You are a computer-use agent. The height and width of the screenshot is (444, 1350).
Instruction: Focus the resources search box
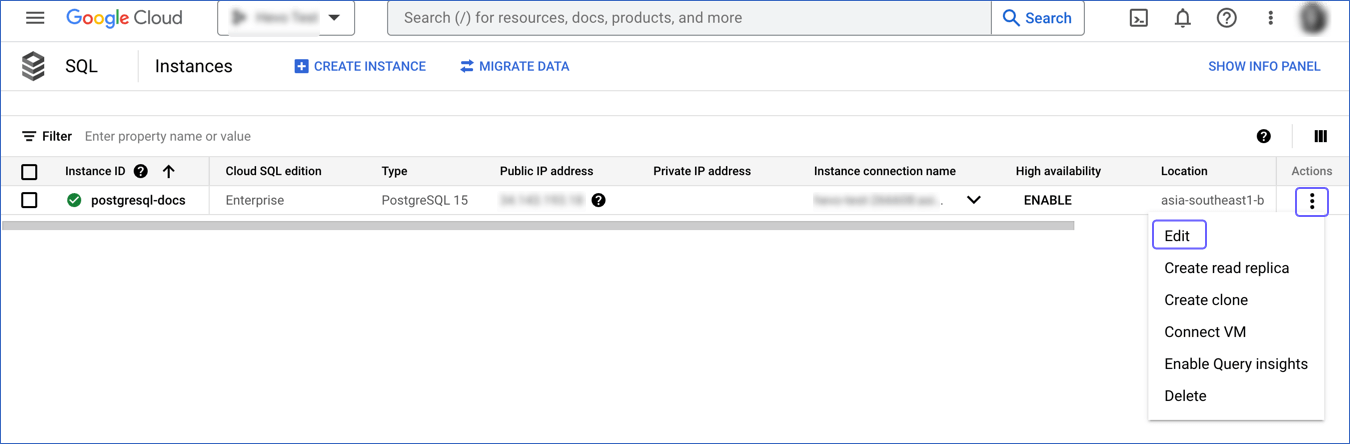[689, 18]
